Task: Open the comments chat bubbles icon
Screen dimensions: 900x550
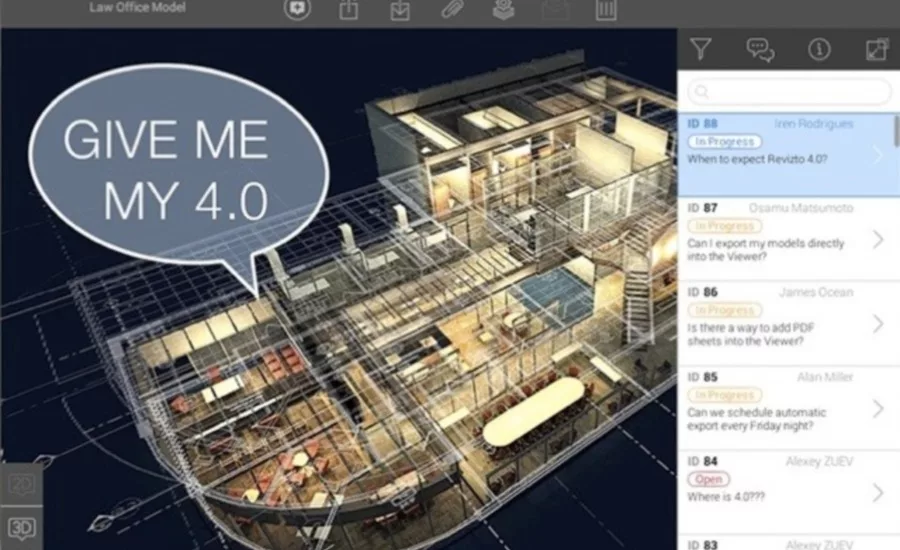Action: (761, 49)
